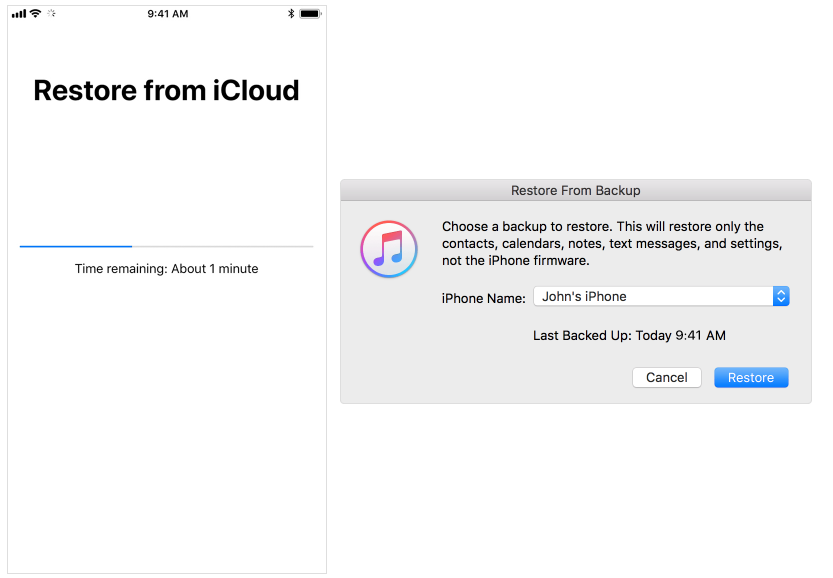Click the Last Backed Up timestamp text

(629, 336)
